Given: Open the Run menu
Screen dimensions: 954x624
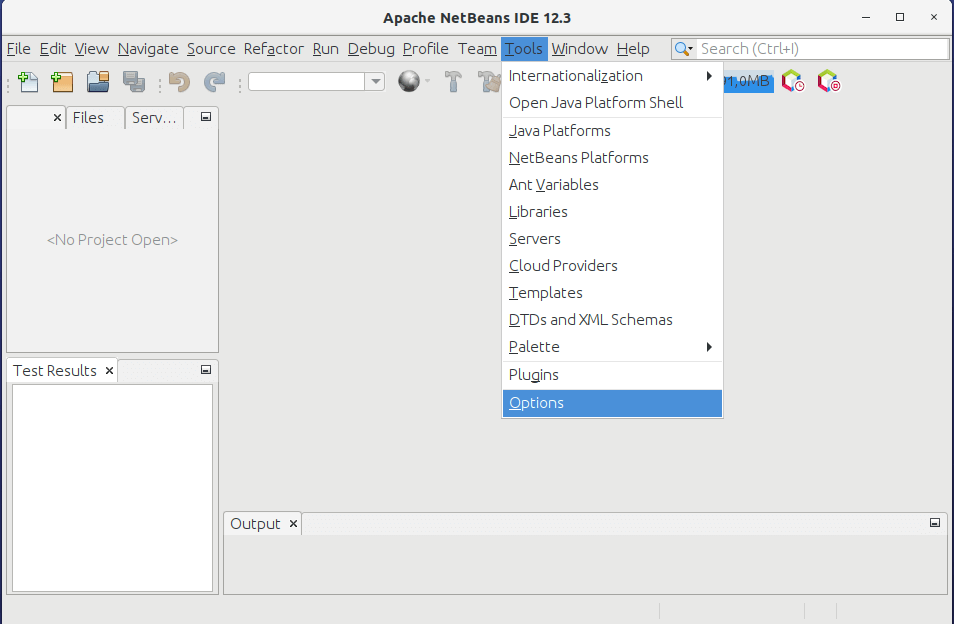Looking at the screenshot, I should tap(326, 49).
